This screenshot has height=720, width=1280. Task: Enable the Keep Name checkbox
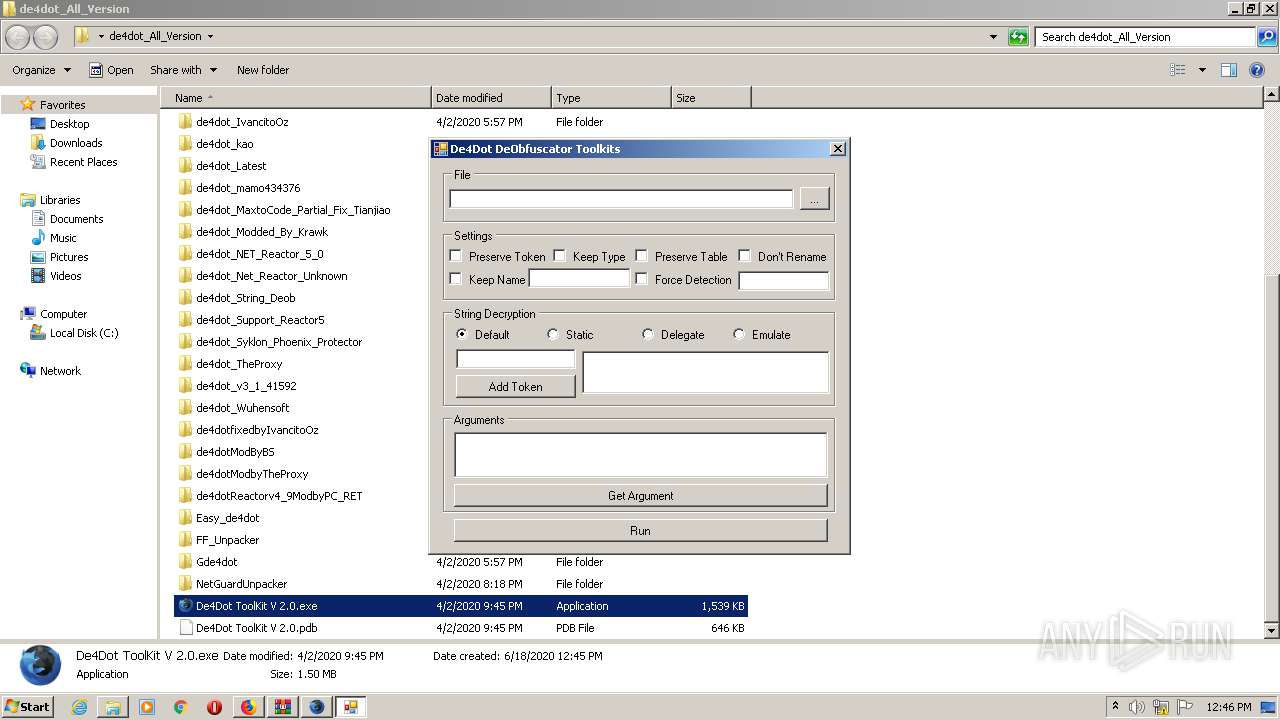coord(456,279)
